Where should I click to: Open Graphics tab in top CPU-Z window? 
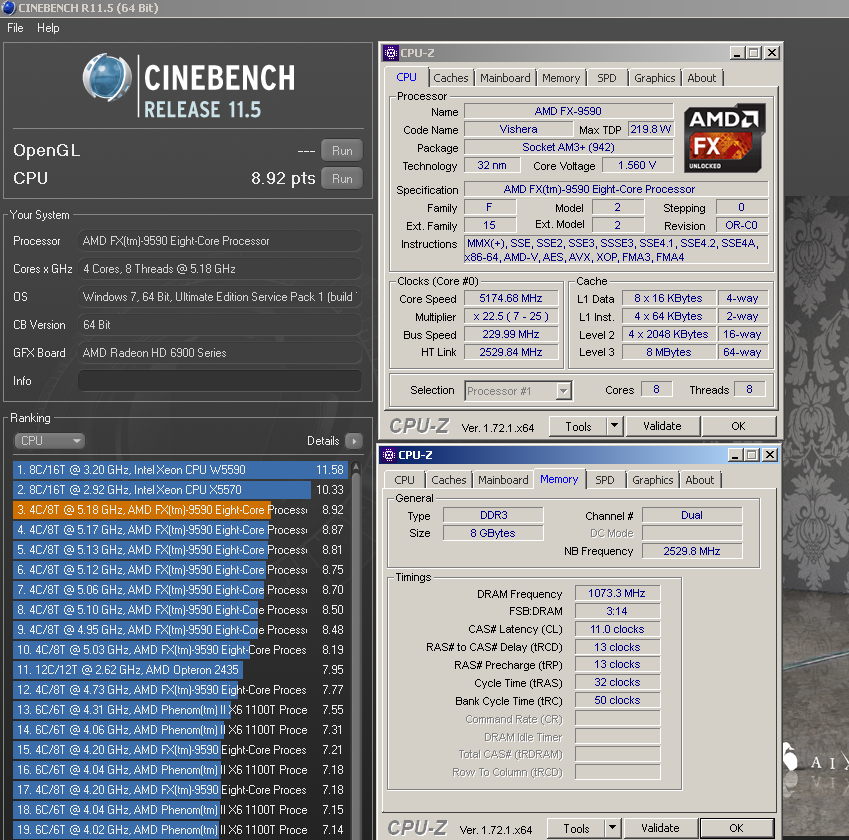pos(655,78)
